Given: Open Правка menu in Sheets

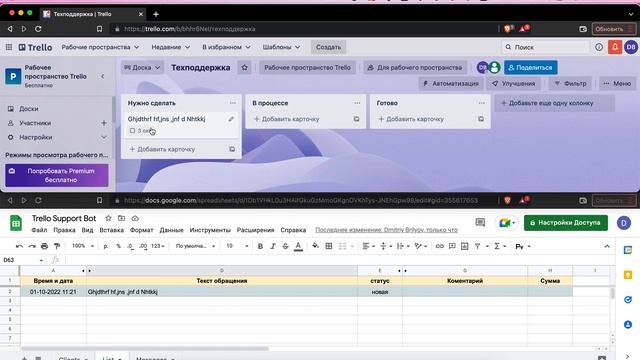Looking at the screenshot, I should click(64, 230).
